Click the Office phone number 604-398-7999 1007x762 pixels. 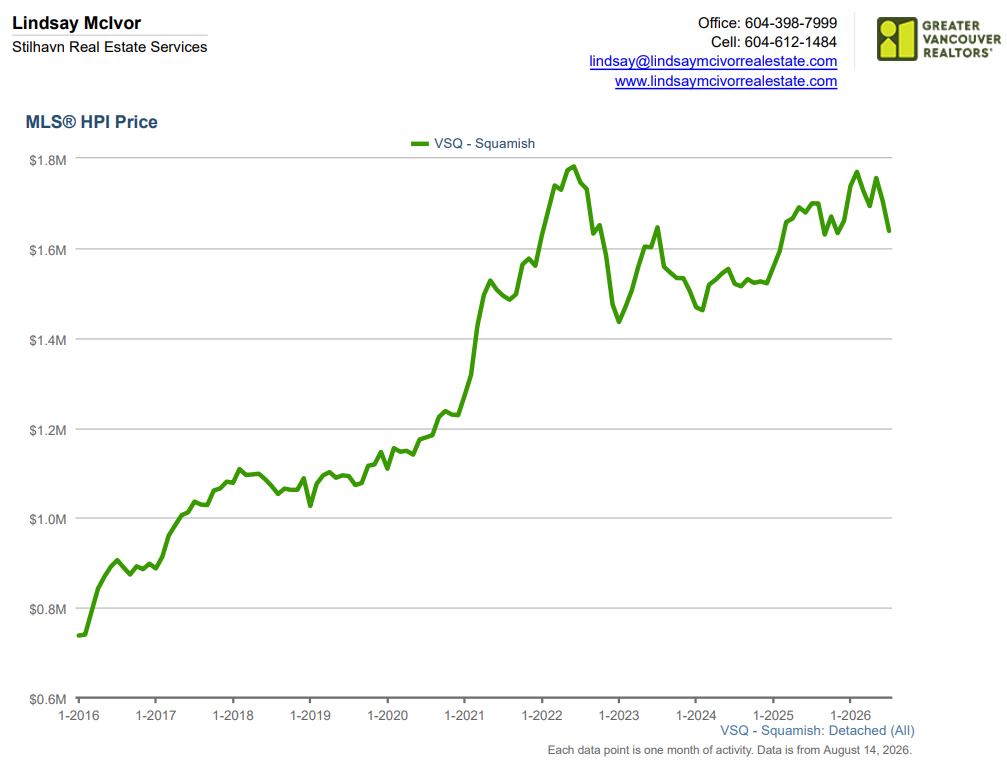pyautogui.click(x=791, y=23)
